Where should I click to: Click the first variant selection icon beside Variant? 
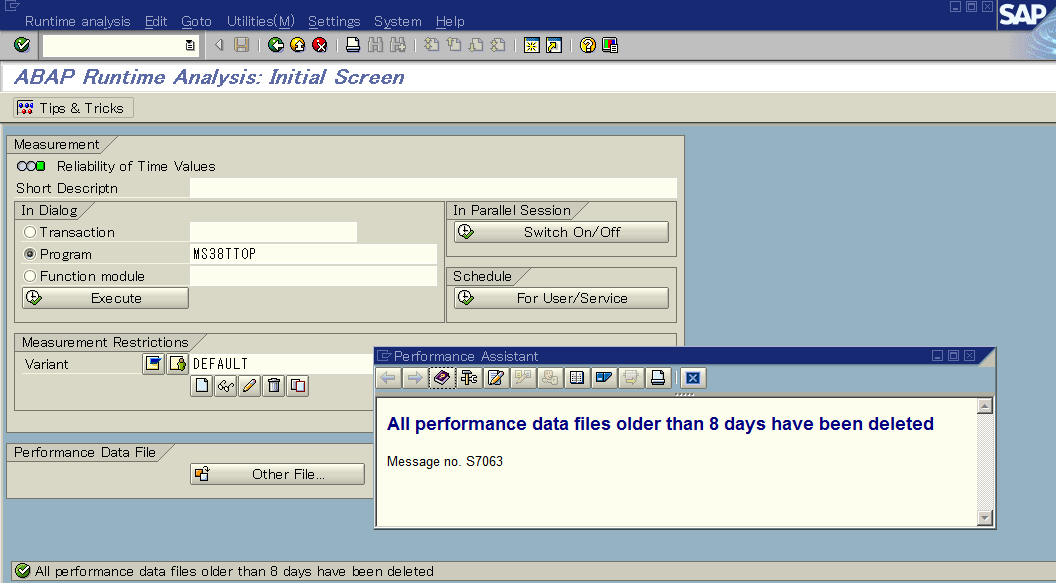(x=154, y=364)
